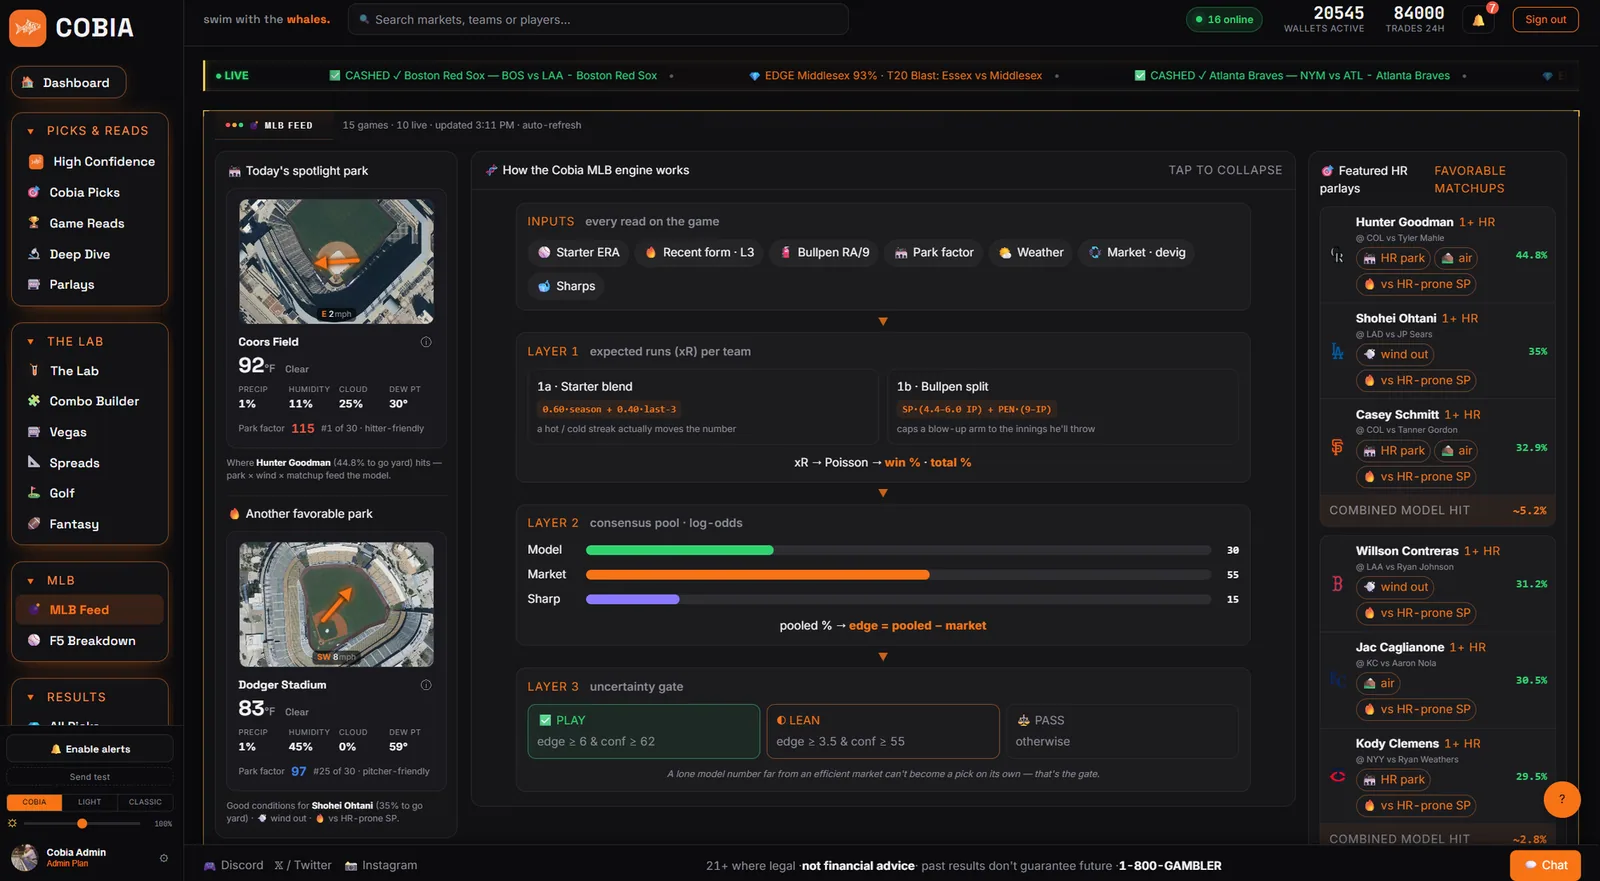Click the PLAY gate card
1600x881 pixels.
[644, 731]
